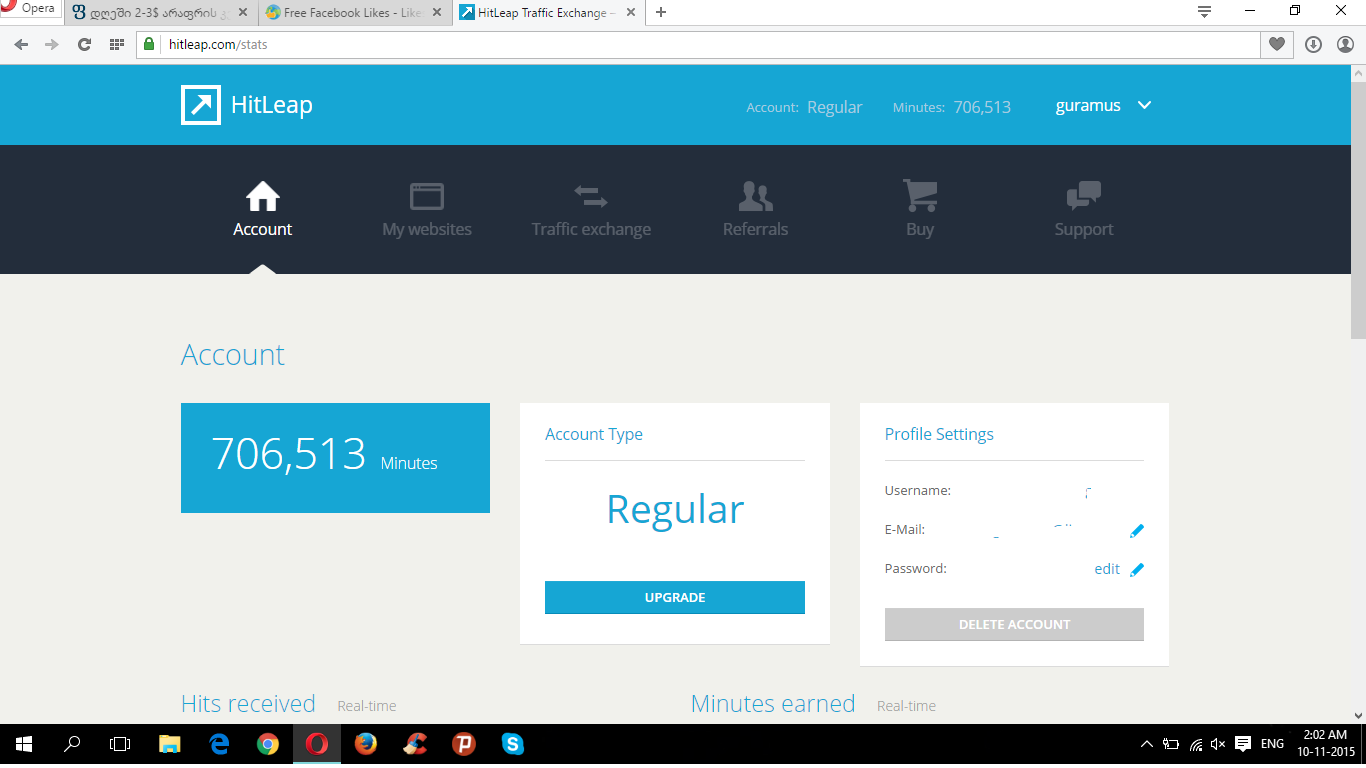Screen dimensions: 1366x768
Task: Close the Free Facebook Likes tab
Action: point(436,13)
